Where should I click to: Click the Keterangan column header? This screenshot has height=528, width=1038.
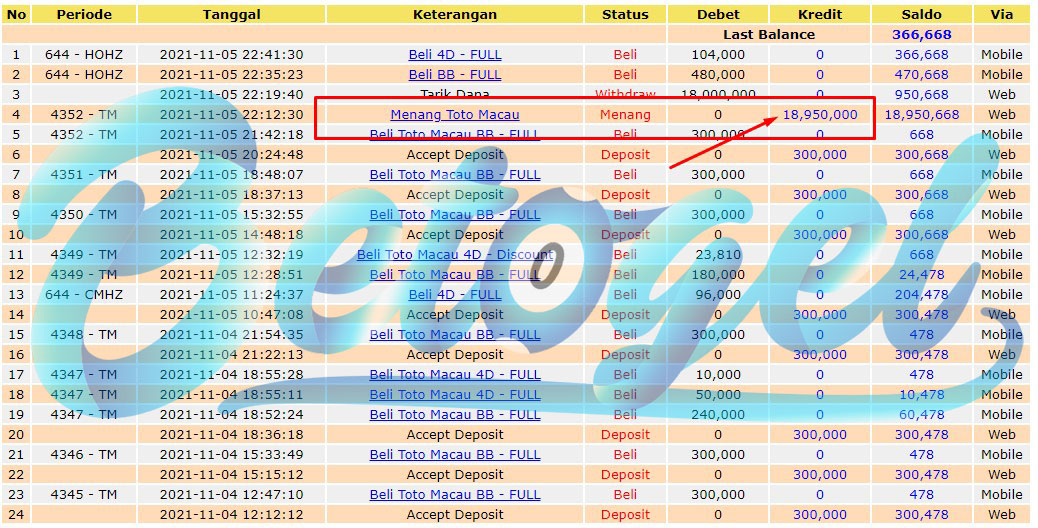click(x=455, y=15)
